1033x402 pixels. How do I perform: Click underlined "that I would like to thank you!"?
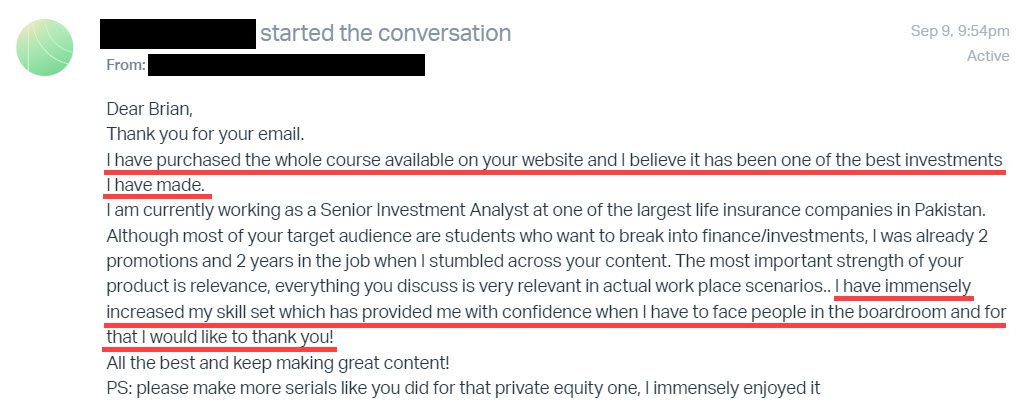coord(220,338)
